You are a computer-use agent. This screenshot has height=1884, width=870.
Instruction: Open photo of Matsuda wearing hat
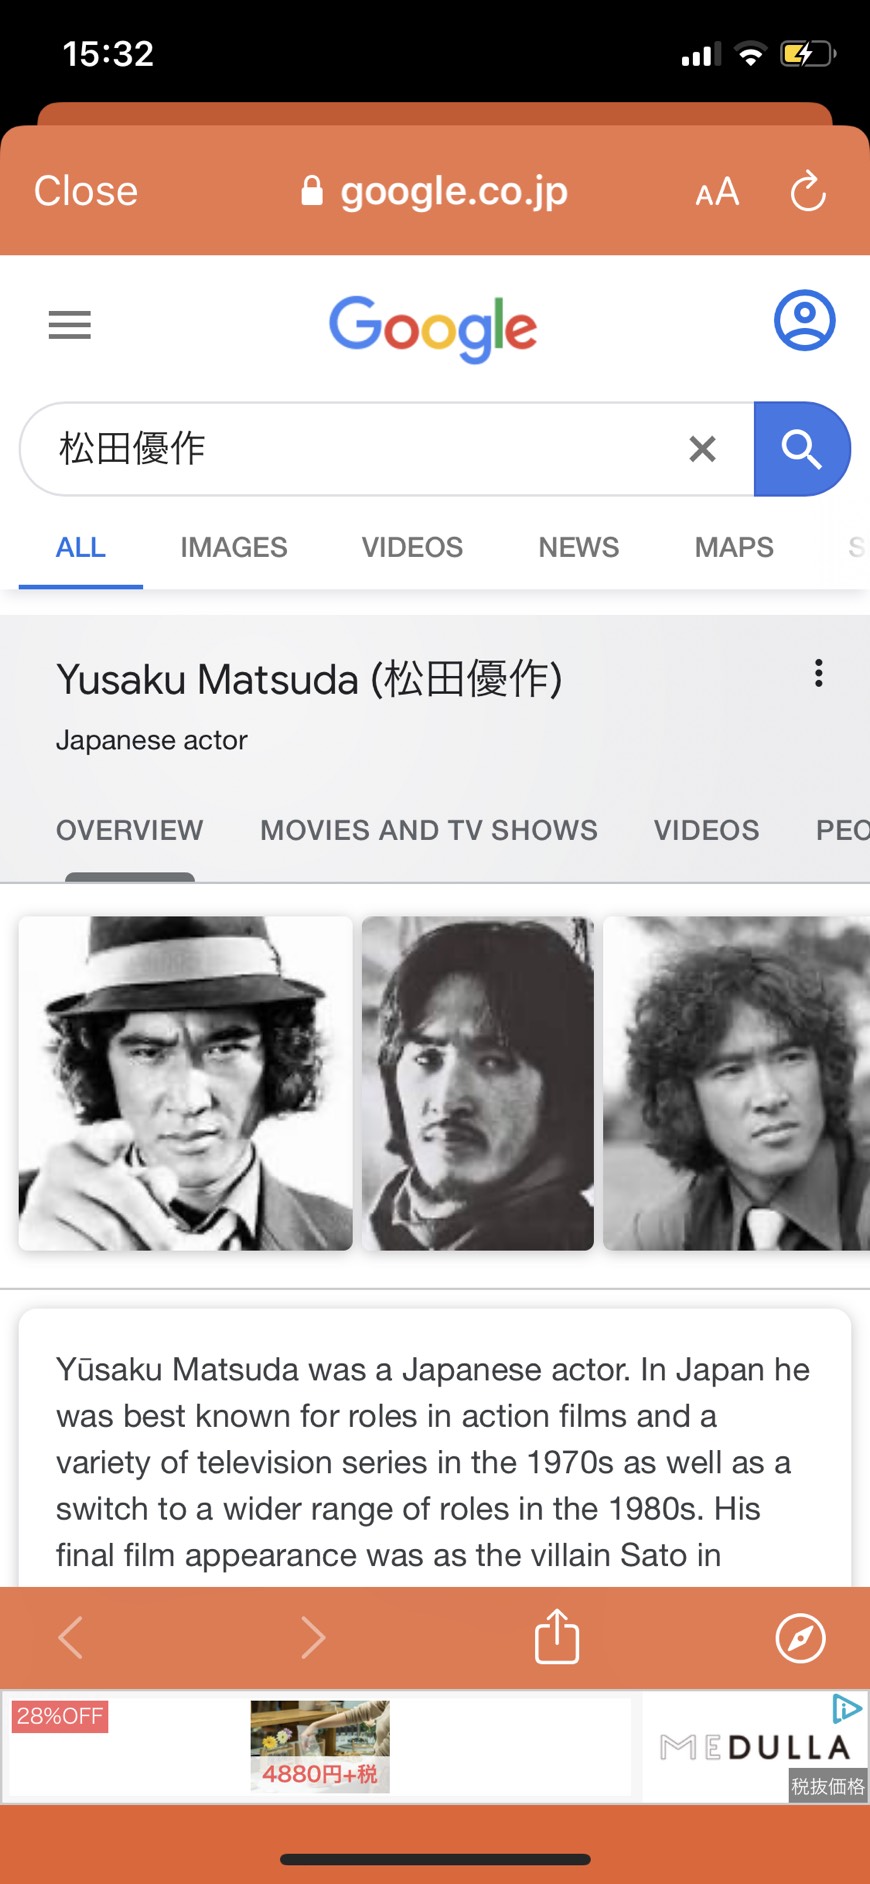[185, 1083]
